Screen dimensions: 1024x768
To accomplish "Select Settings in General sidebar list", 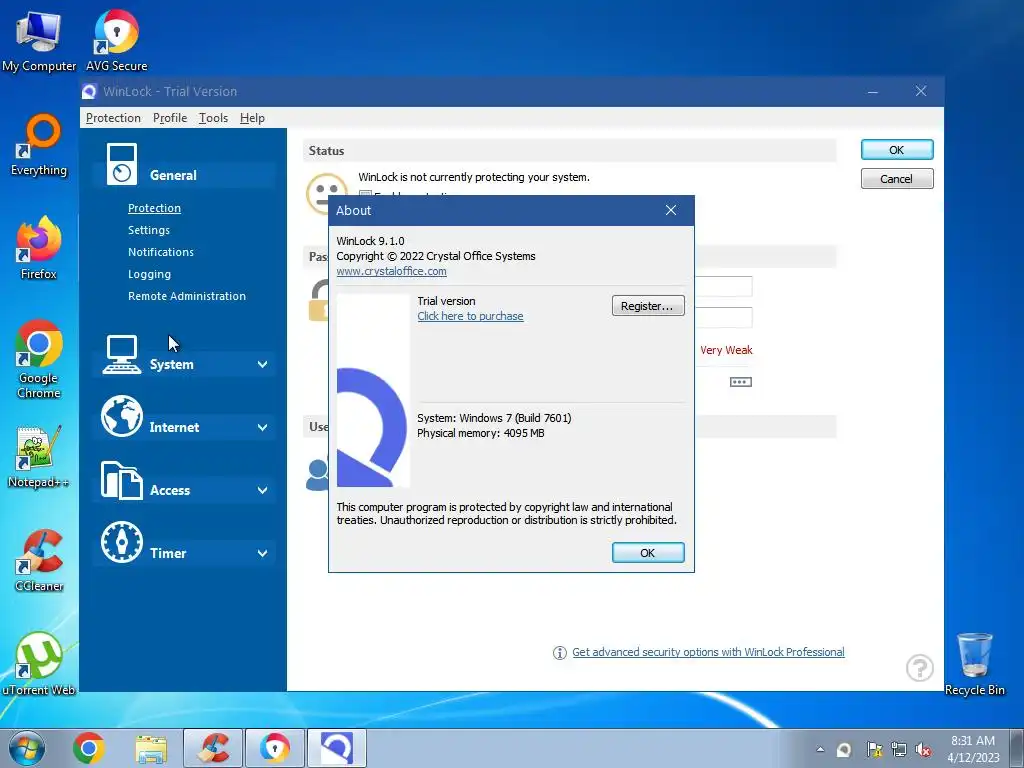I will [x=149, y=230].
